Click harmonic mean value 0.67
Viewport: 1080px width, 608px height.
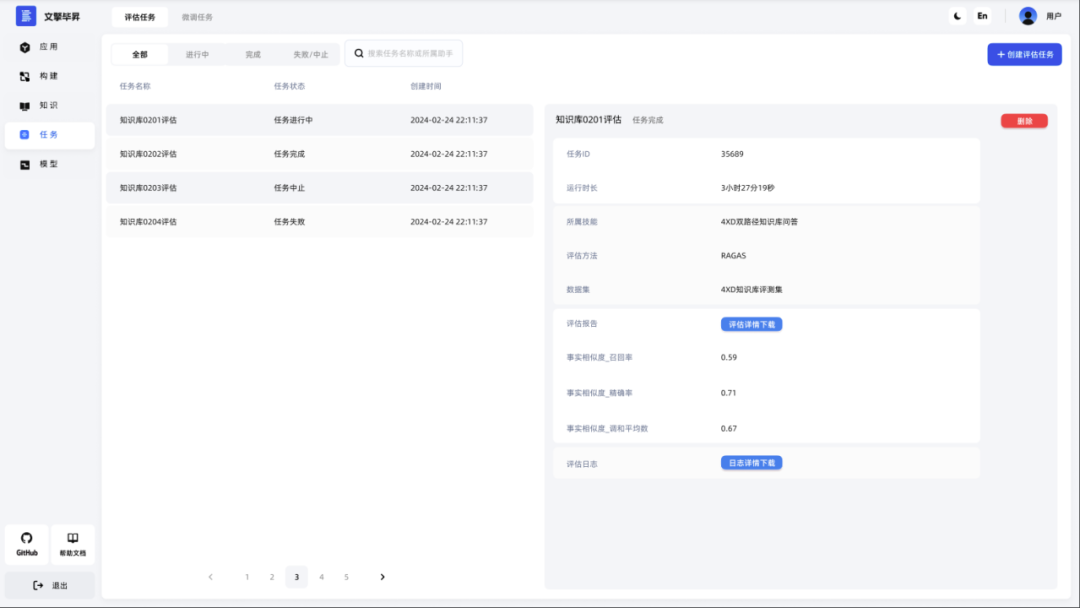coord(729,428)
